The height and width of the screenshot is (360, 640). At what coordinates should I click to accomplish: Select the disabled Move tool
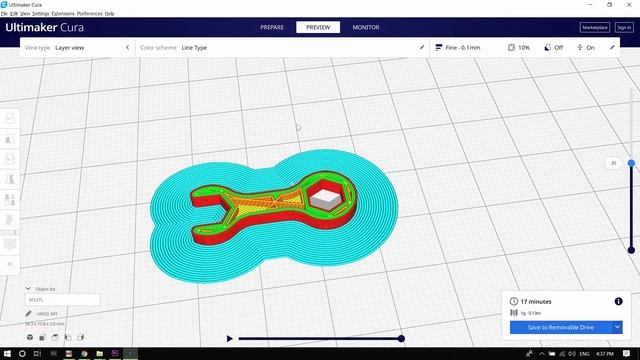click(10, 118)
